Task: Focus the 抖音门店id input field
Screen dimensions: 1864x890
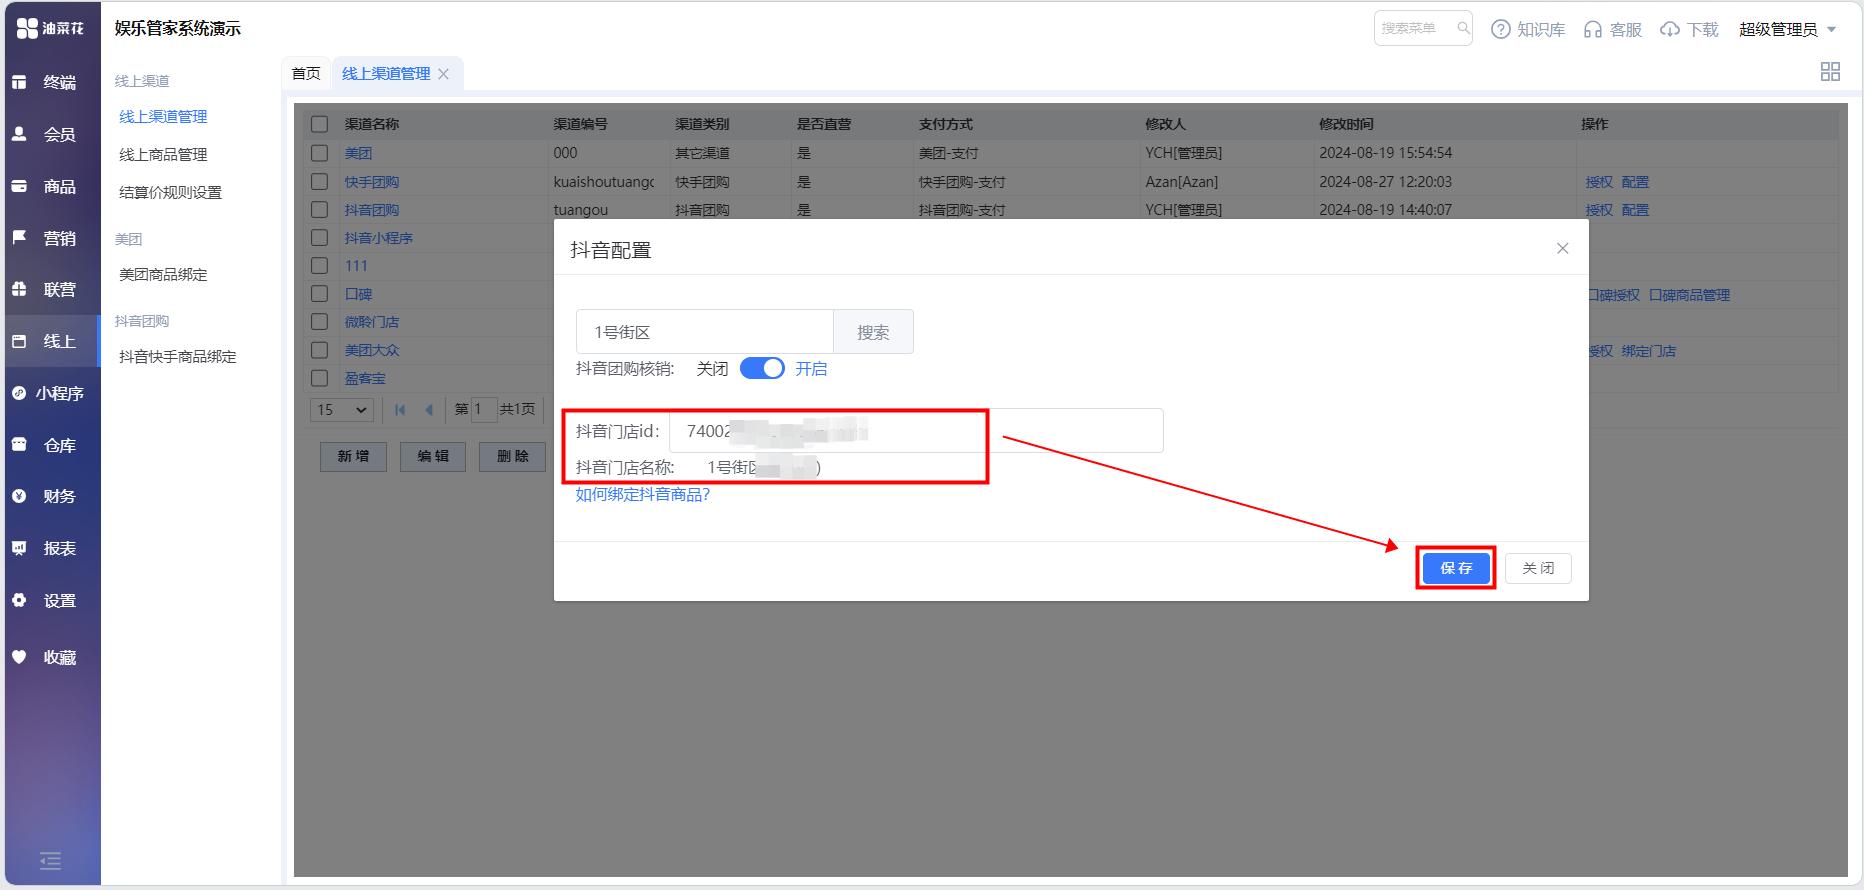Action: (916, 431)
